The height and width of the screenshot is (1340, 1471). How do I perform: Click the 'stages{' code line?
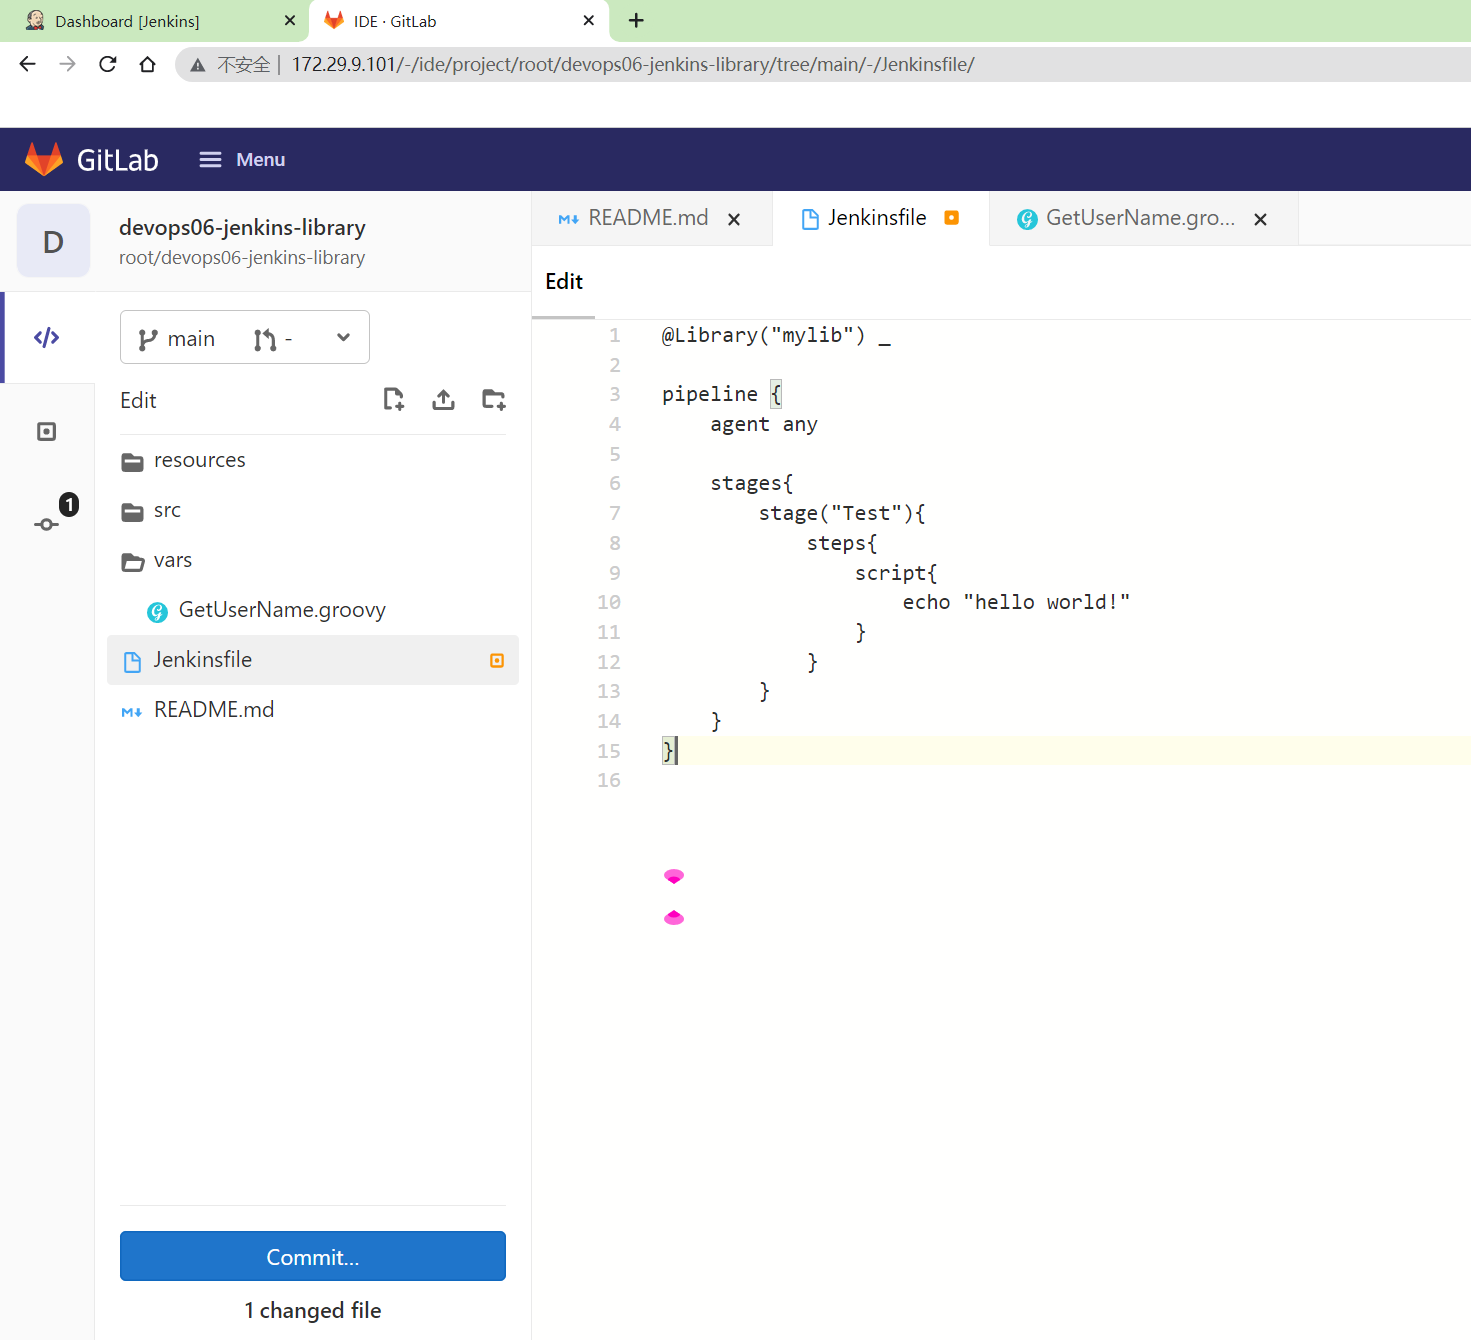(752, 483)
